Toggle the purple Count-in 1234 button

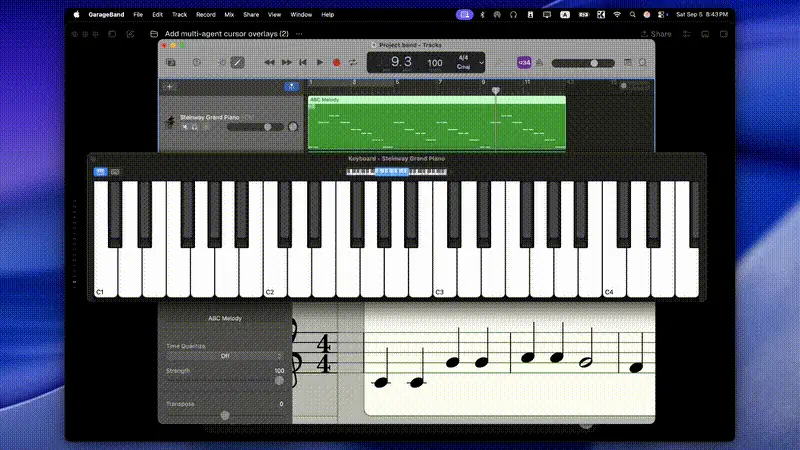click(x=524, y=63)
